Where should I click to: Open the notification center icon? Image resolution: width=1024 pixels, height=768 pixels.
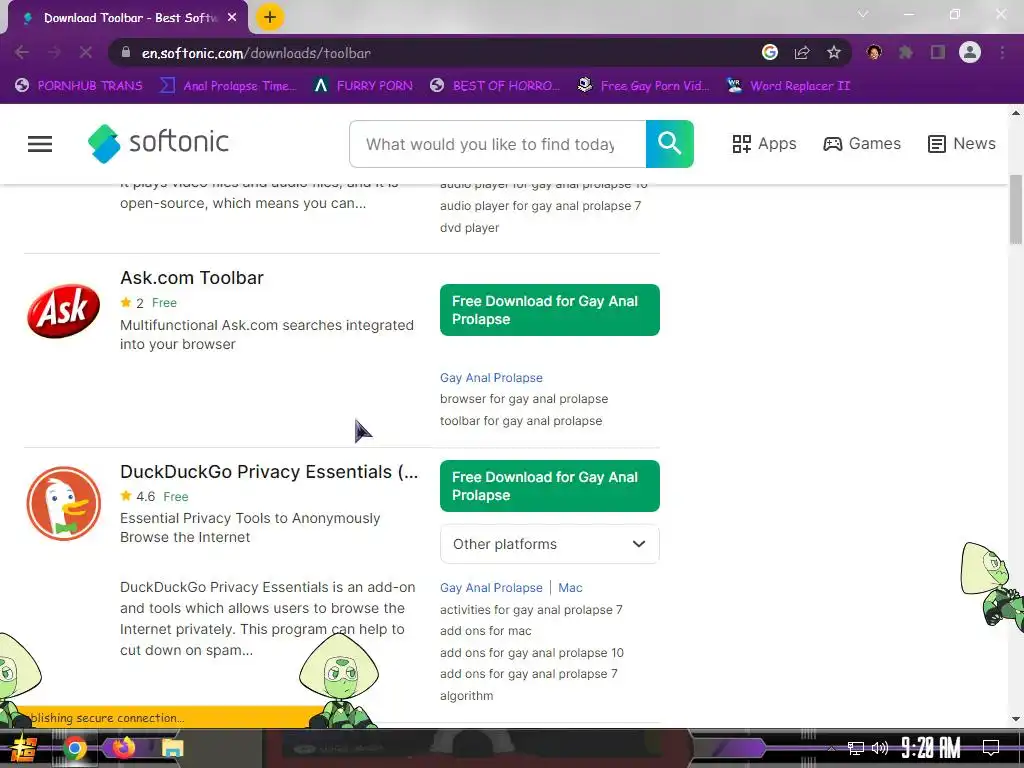[991, 748]
